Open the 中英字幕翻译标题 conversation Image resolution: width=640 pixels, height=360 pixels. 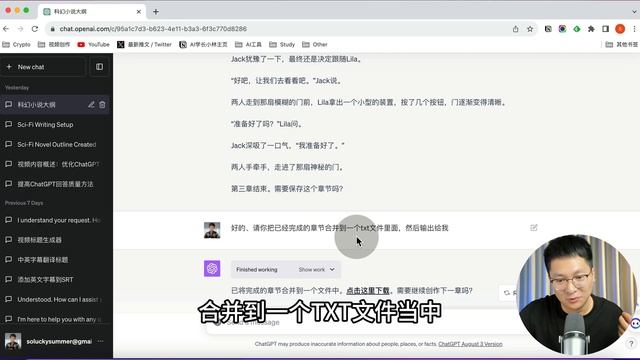(55, 260)
